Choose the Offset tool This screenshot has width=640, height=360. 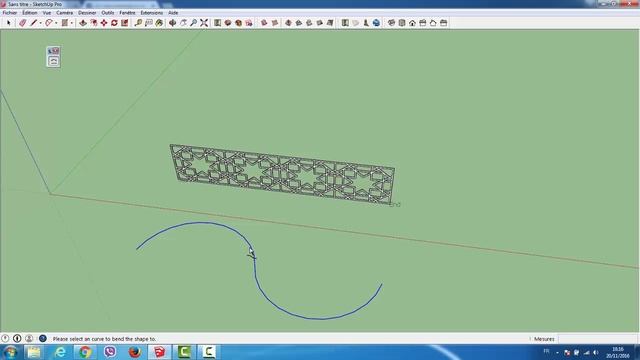[x=93, y=23]
